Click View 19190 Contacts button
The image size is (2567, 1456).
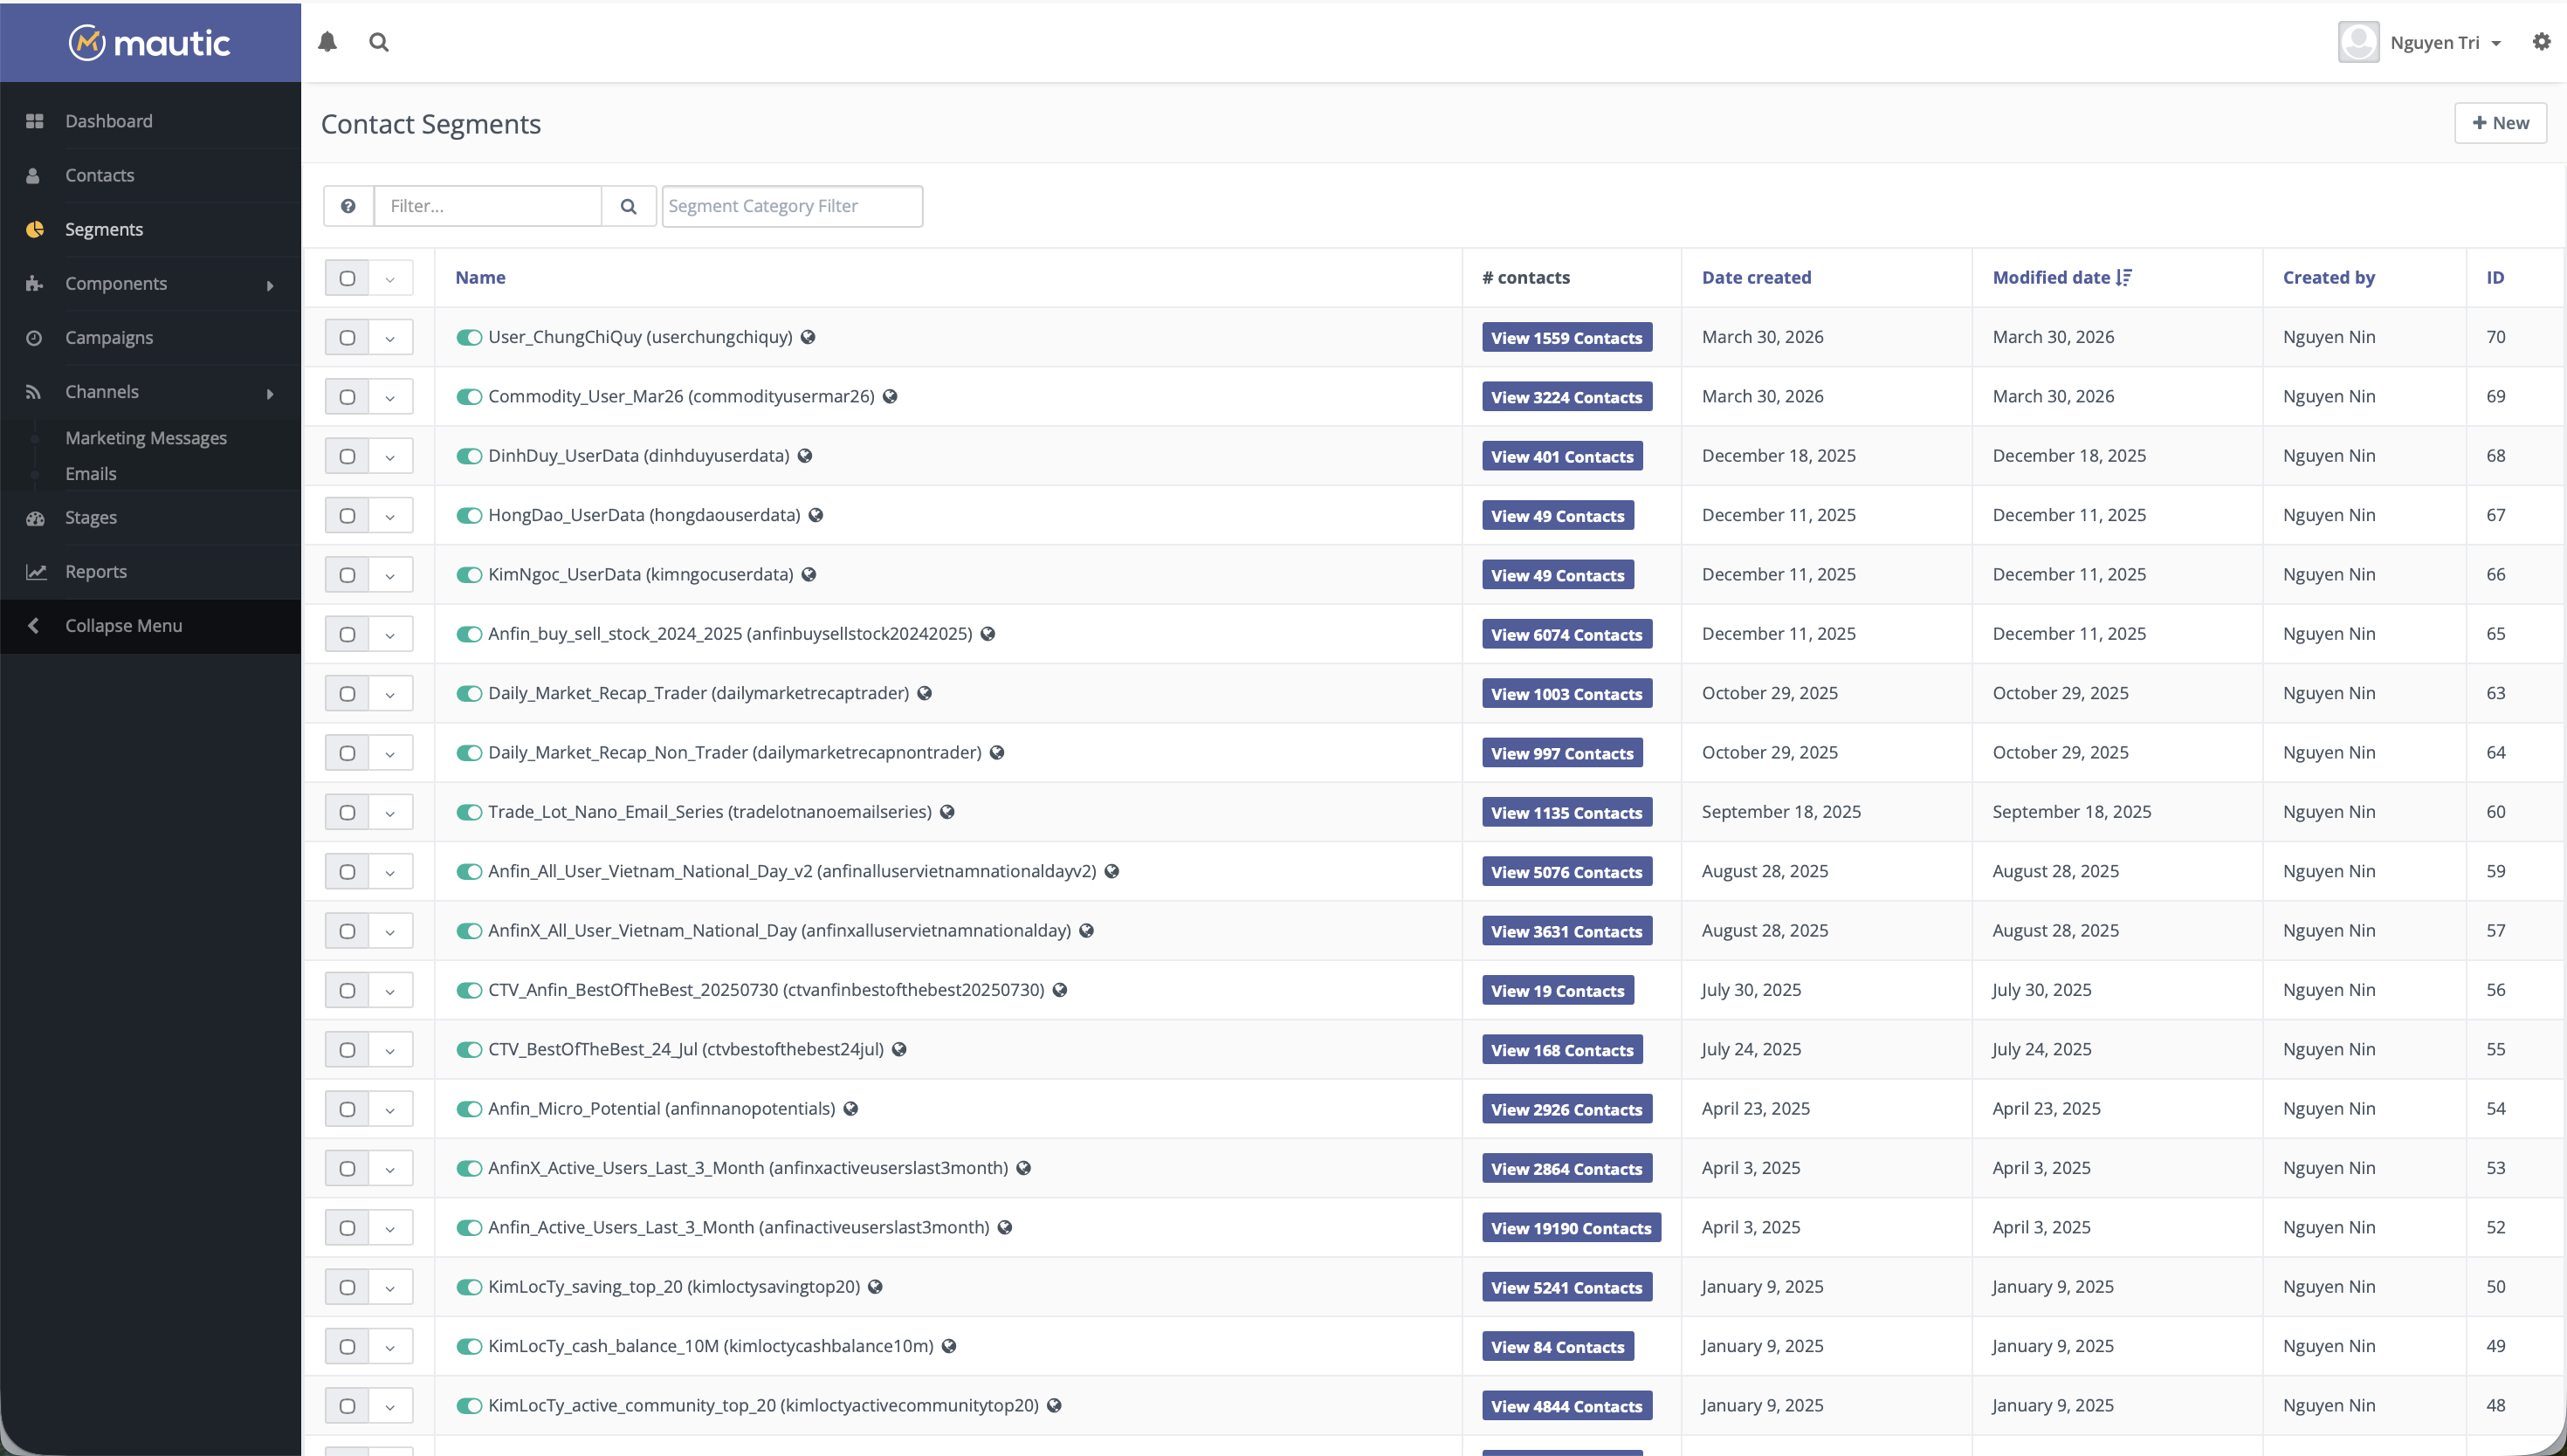[1570, 1228]
